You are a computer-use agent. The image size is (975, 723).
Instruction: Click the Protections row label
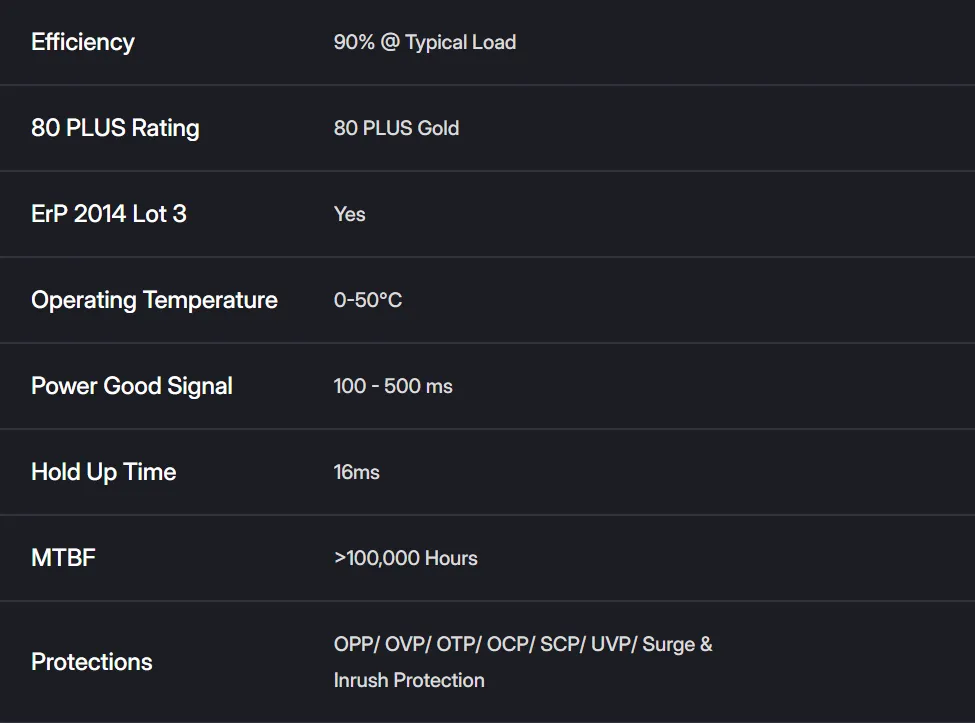coord(92,662)
